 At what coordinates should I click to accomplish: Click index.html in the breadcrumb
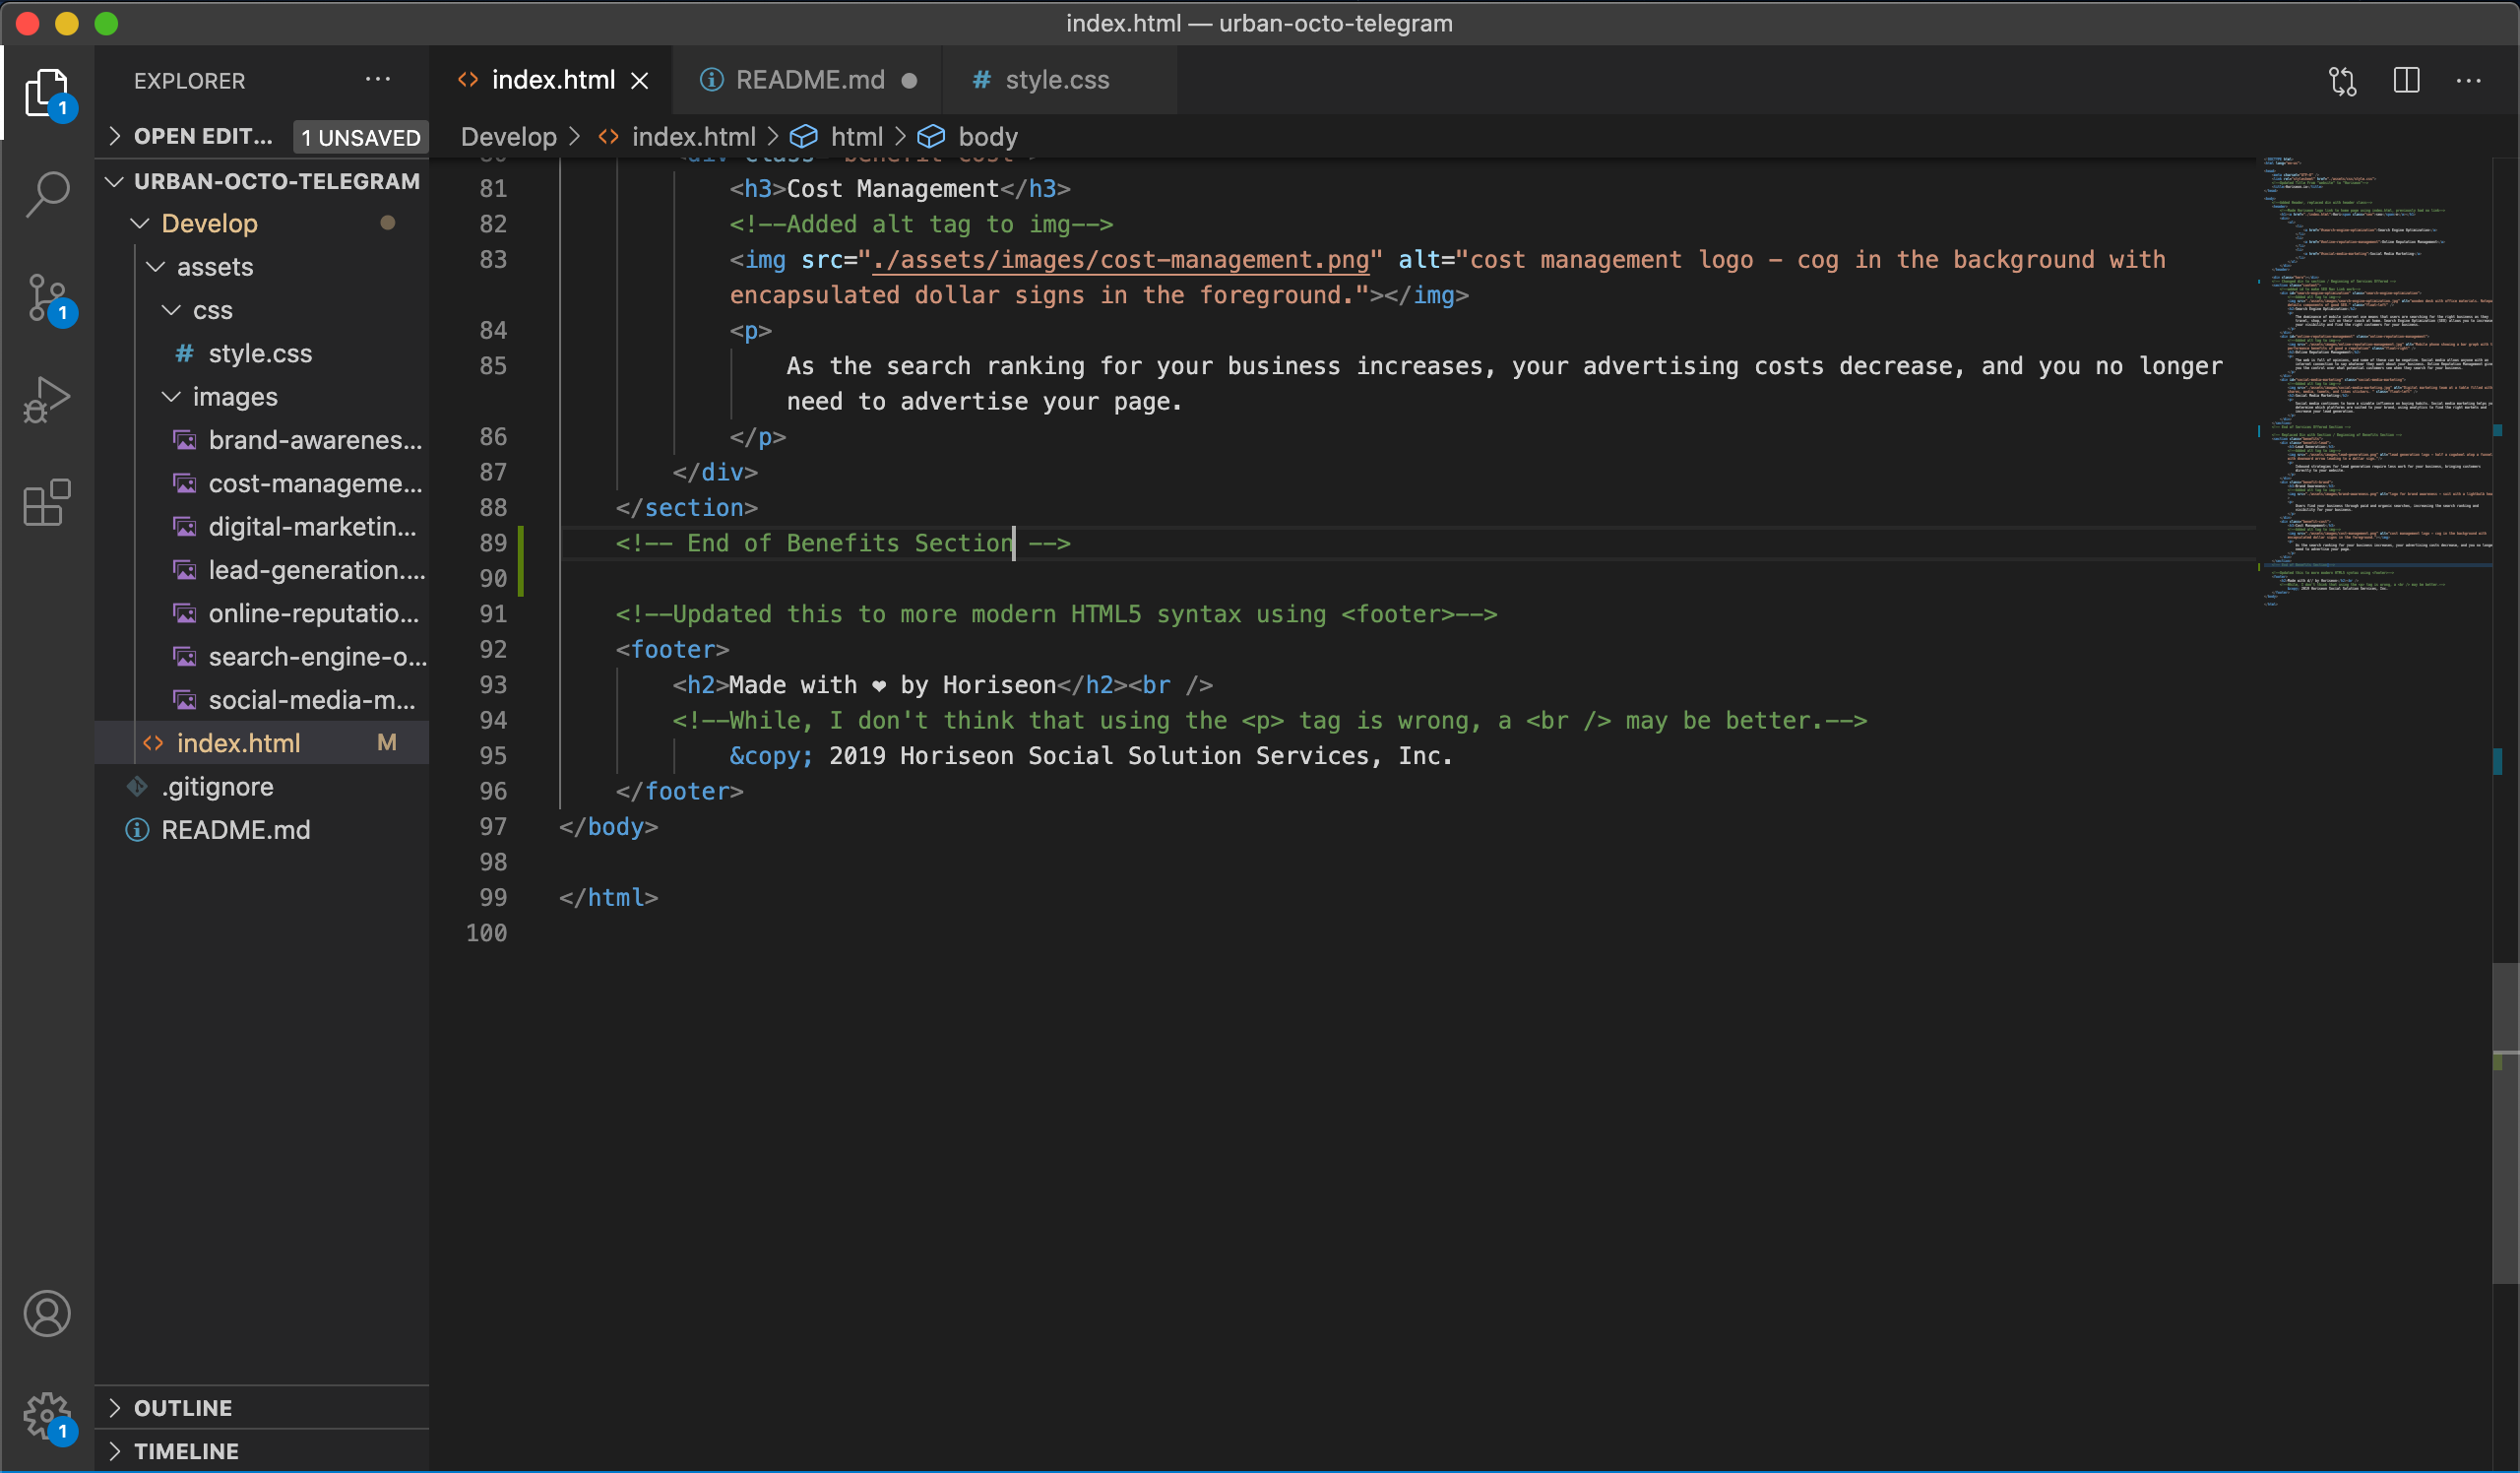point(693,136)
